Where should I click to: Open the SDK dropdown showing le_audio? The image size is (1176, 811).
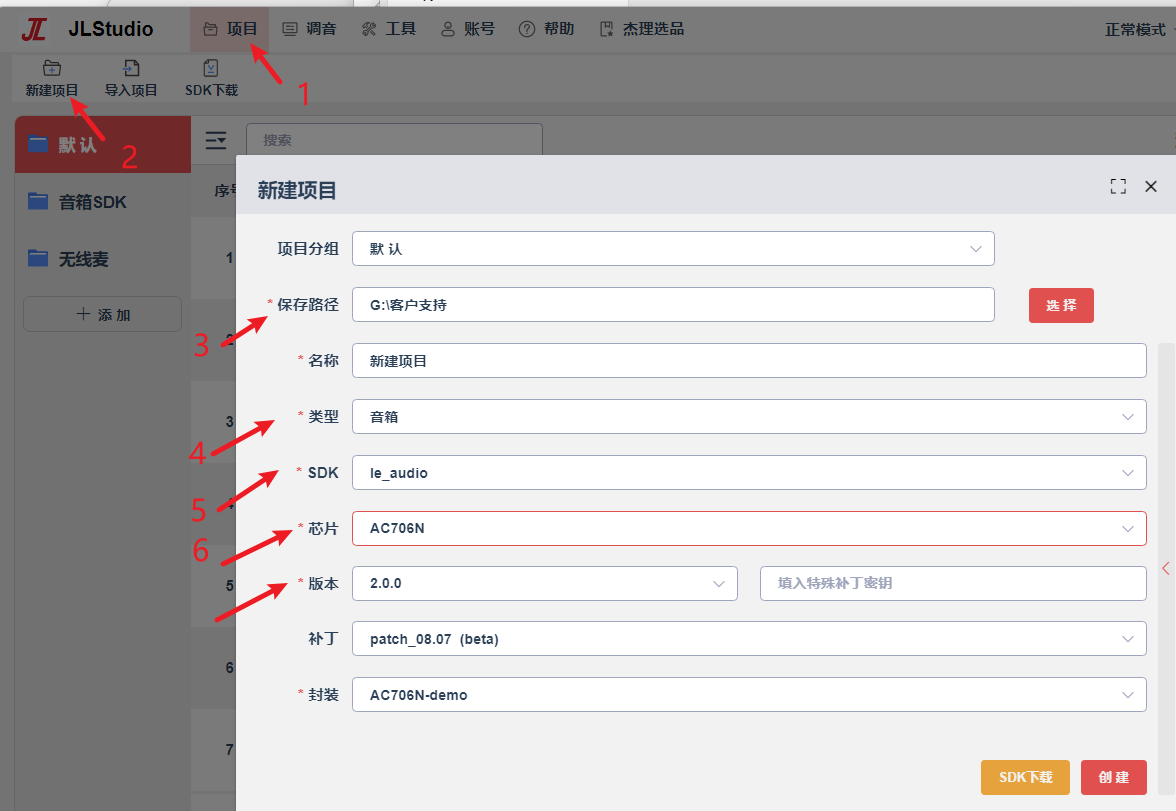pos(749,473)
